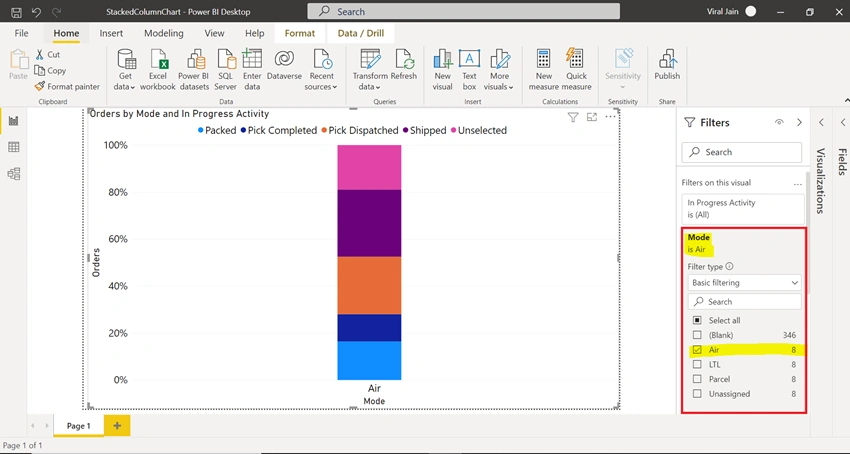Click the purple Shipped bar segment
Screen dimensions: 850x454
pos(369,223)
